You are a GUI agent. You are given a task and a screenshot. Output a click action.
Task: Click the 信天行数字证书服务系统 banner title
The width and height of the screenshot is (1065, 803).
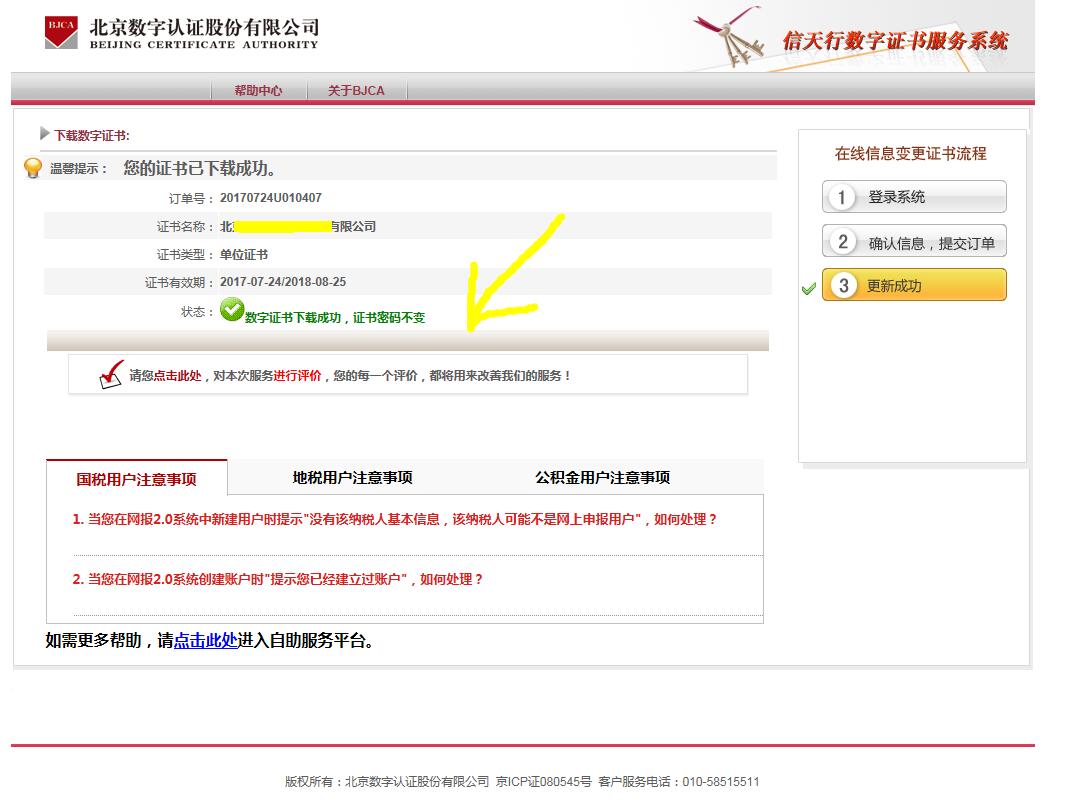coord(895,40)
